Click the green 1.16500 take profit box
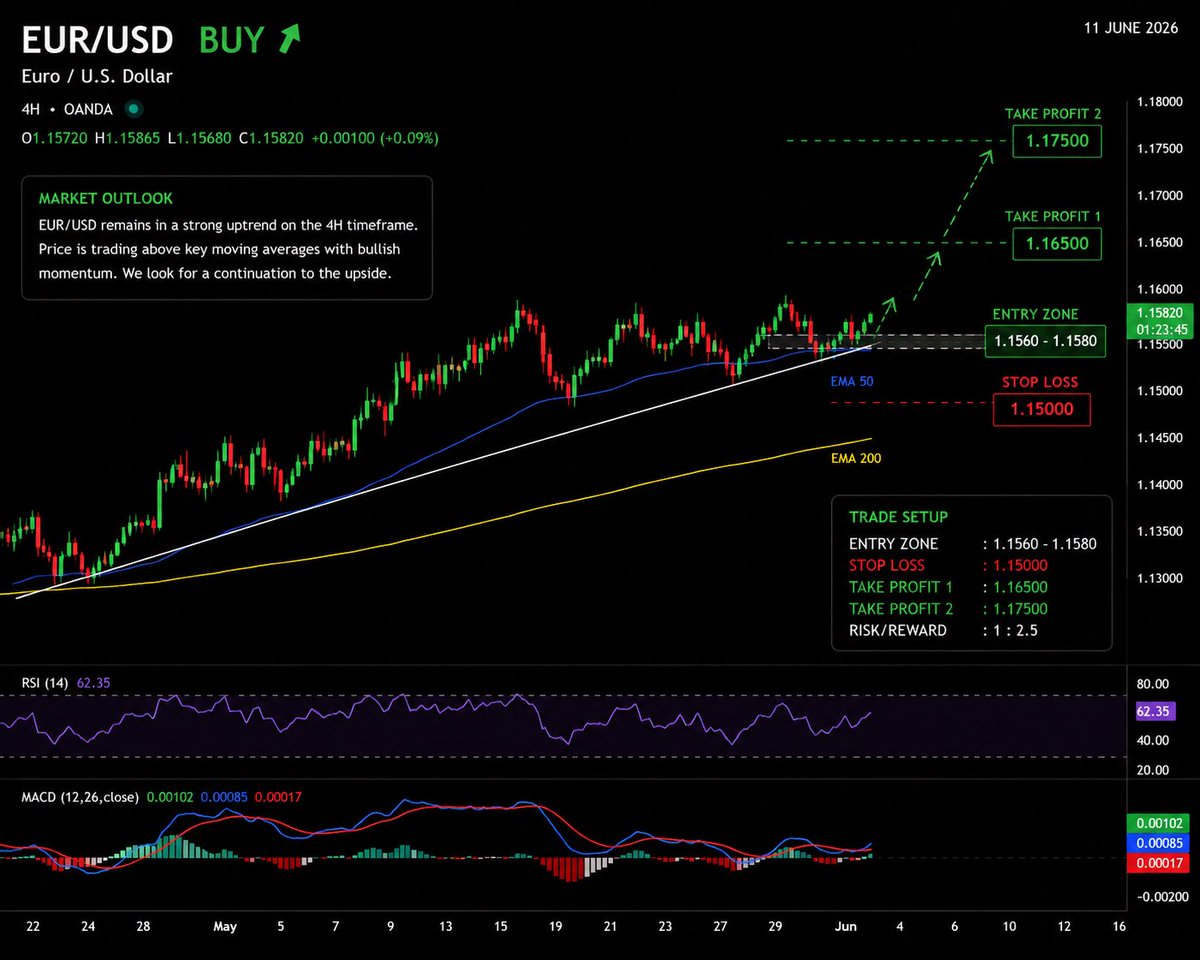Viewport: 1200px width, 960px height. [1056, 244]
